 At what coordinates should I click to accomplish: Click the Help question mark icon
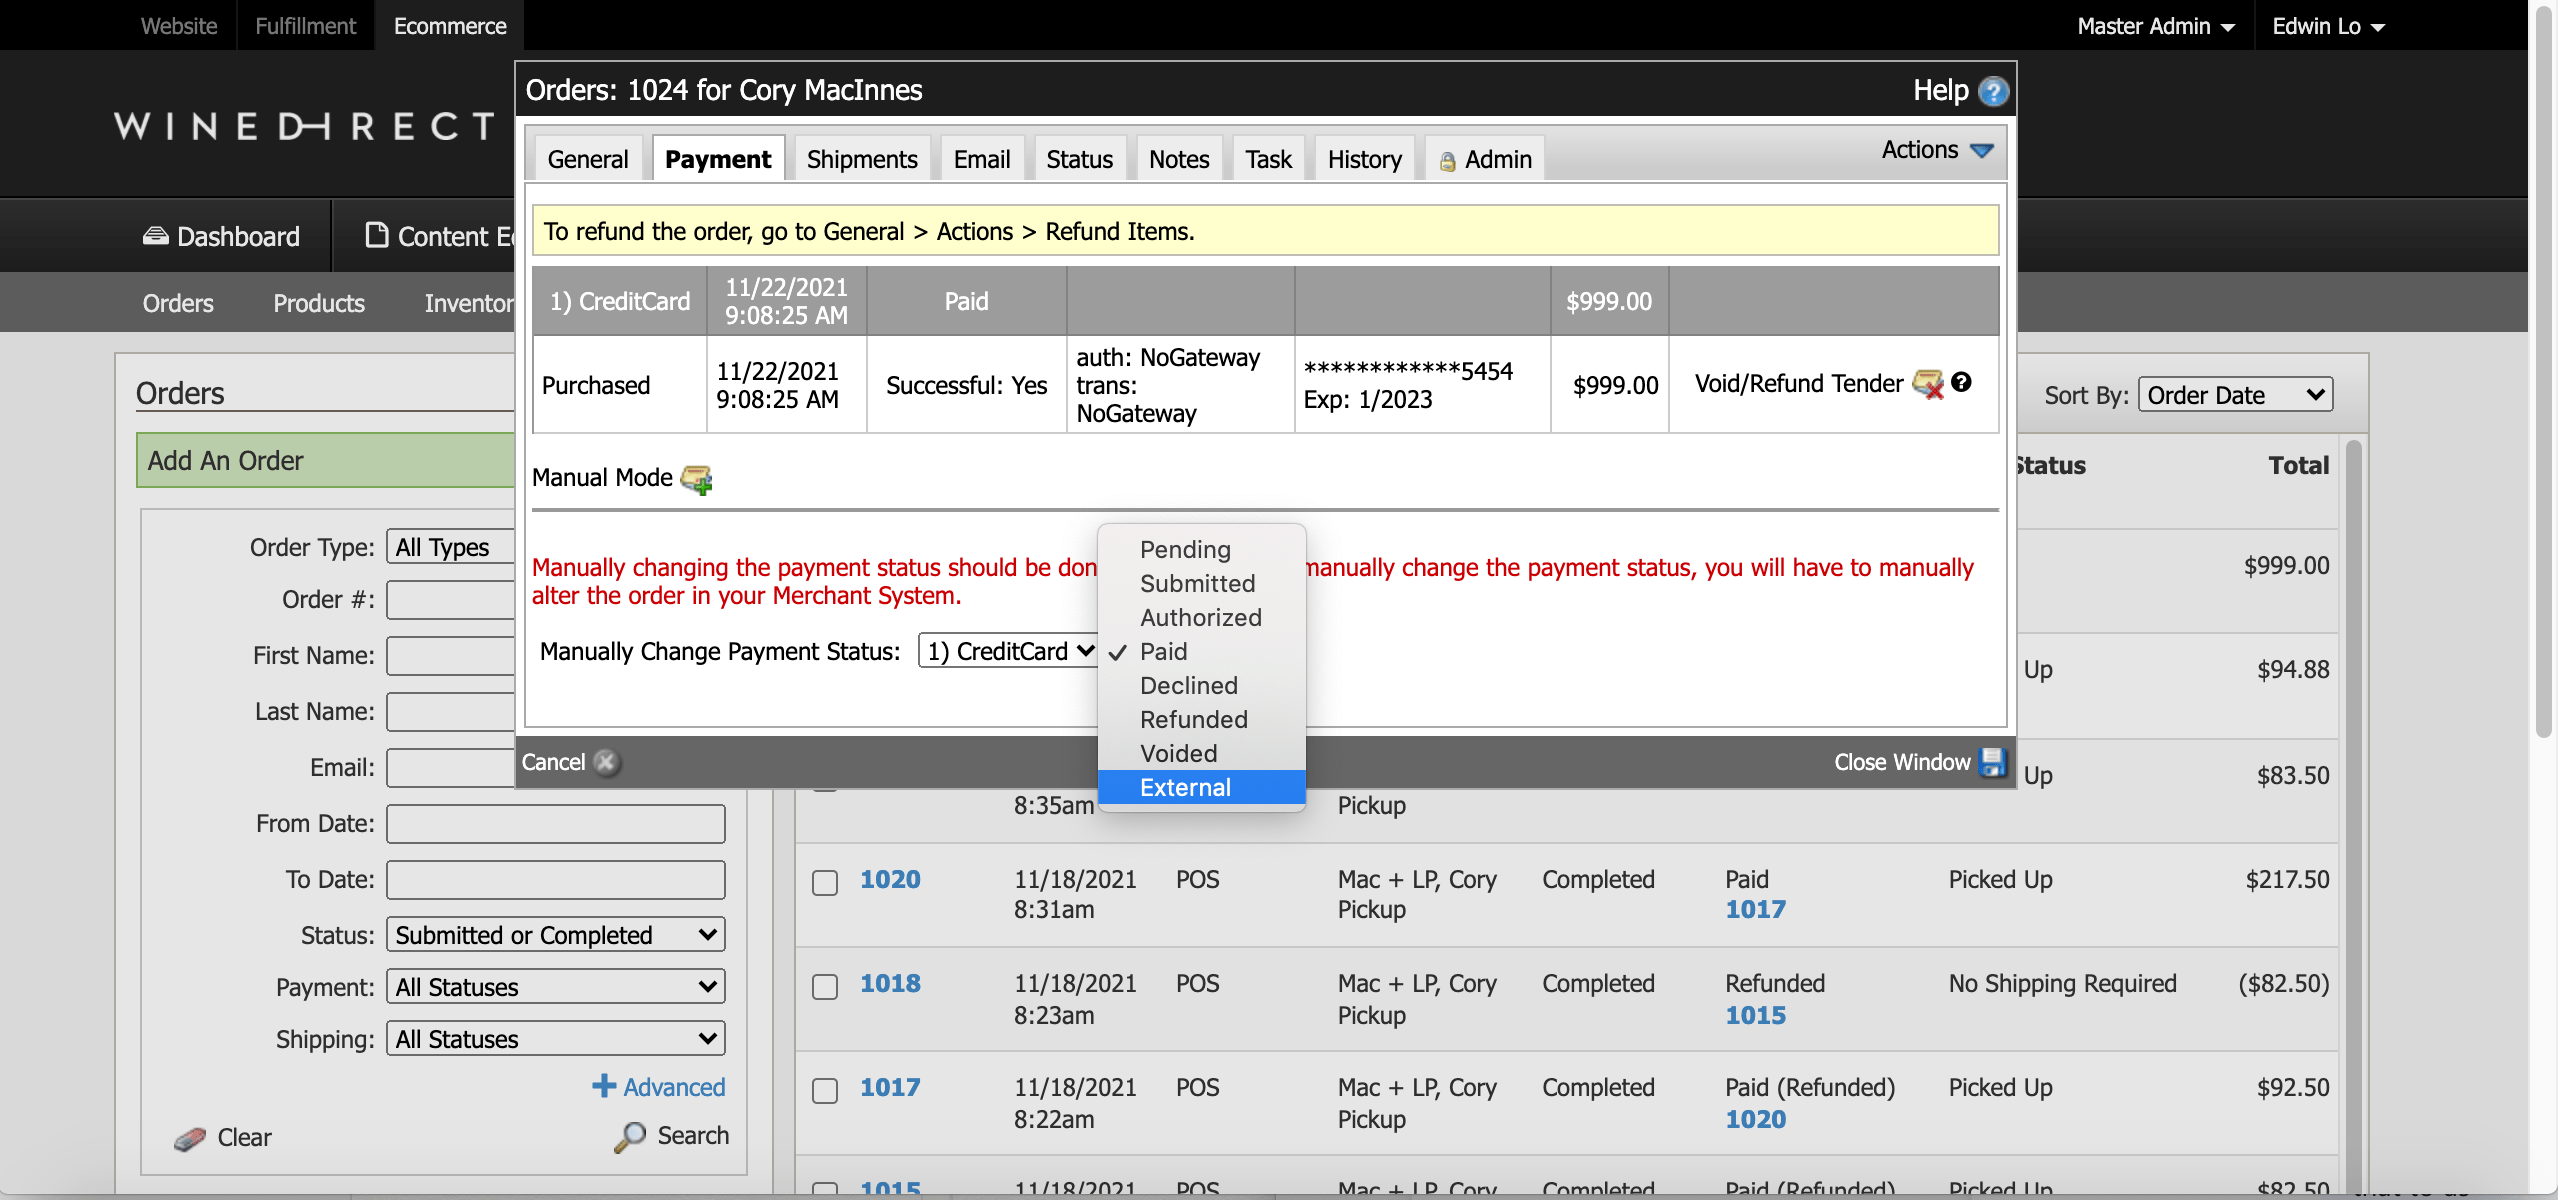tap(1993, 91)
